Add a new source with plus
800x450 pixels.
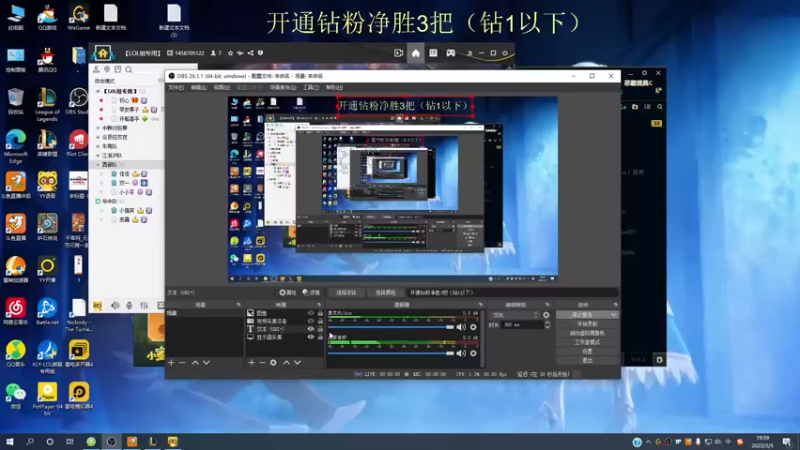(252, 363)
